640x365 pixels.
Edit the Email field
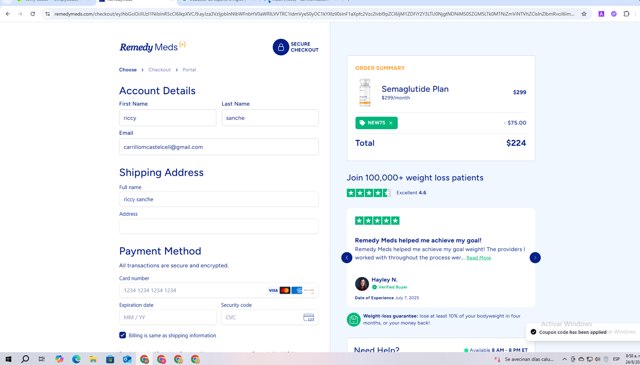click(219, 147)
